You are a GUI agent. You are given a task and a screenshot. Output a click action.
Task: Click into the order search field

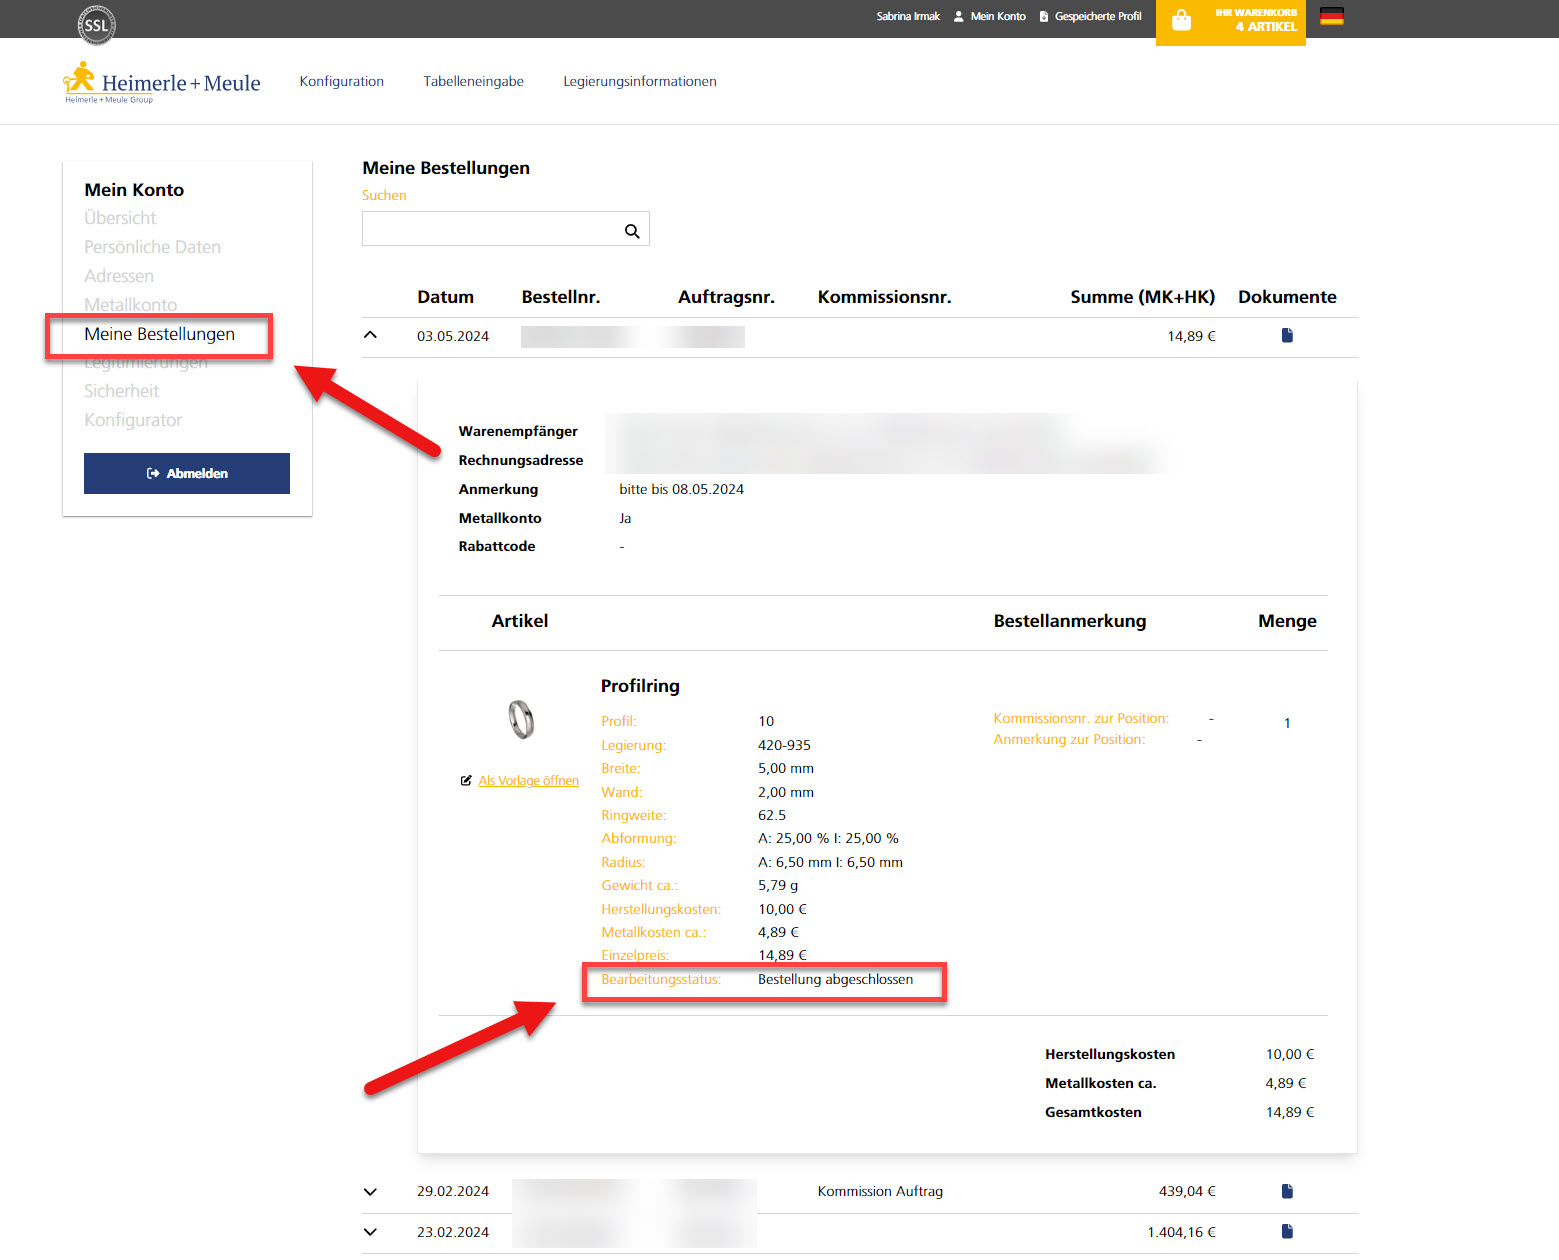coord(490,229)
